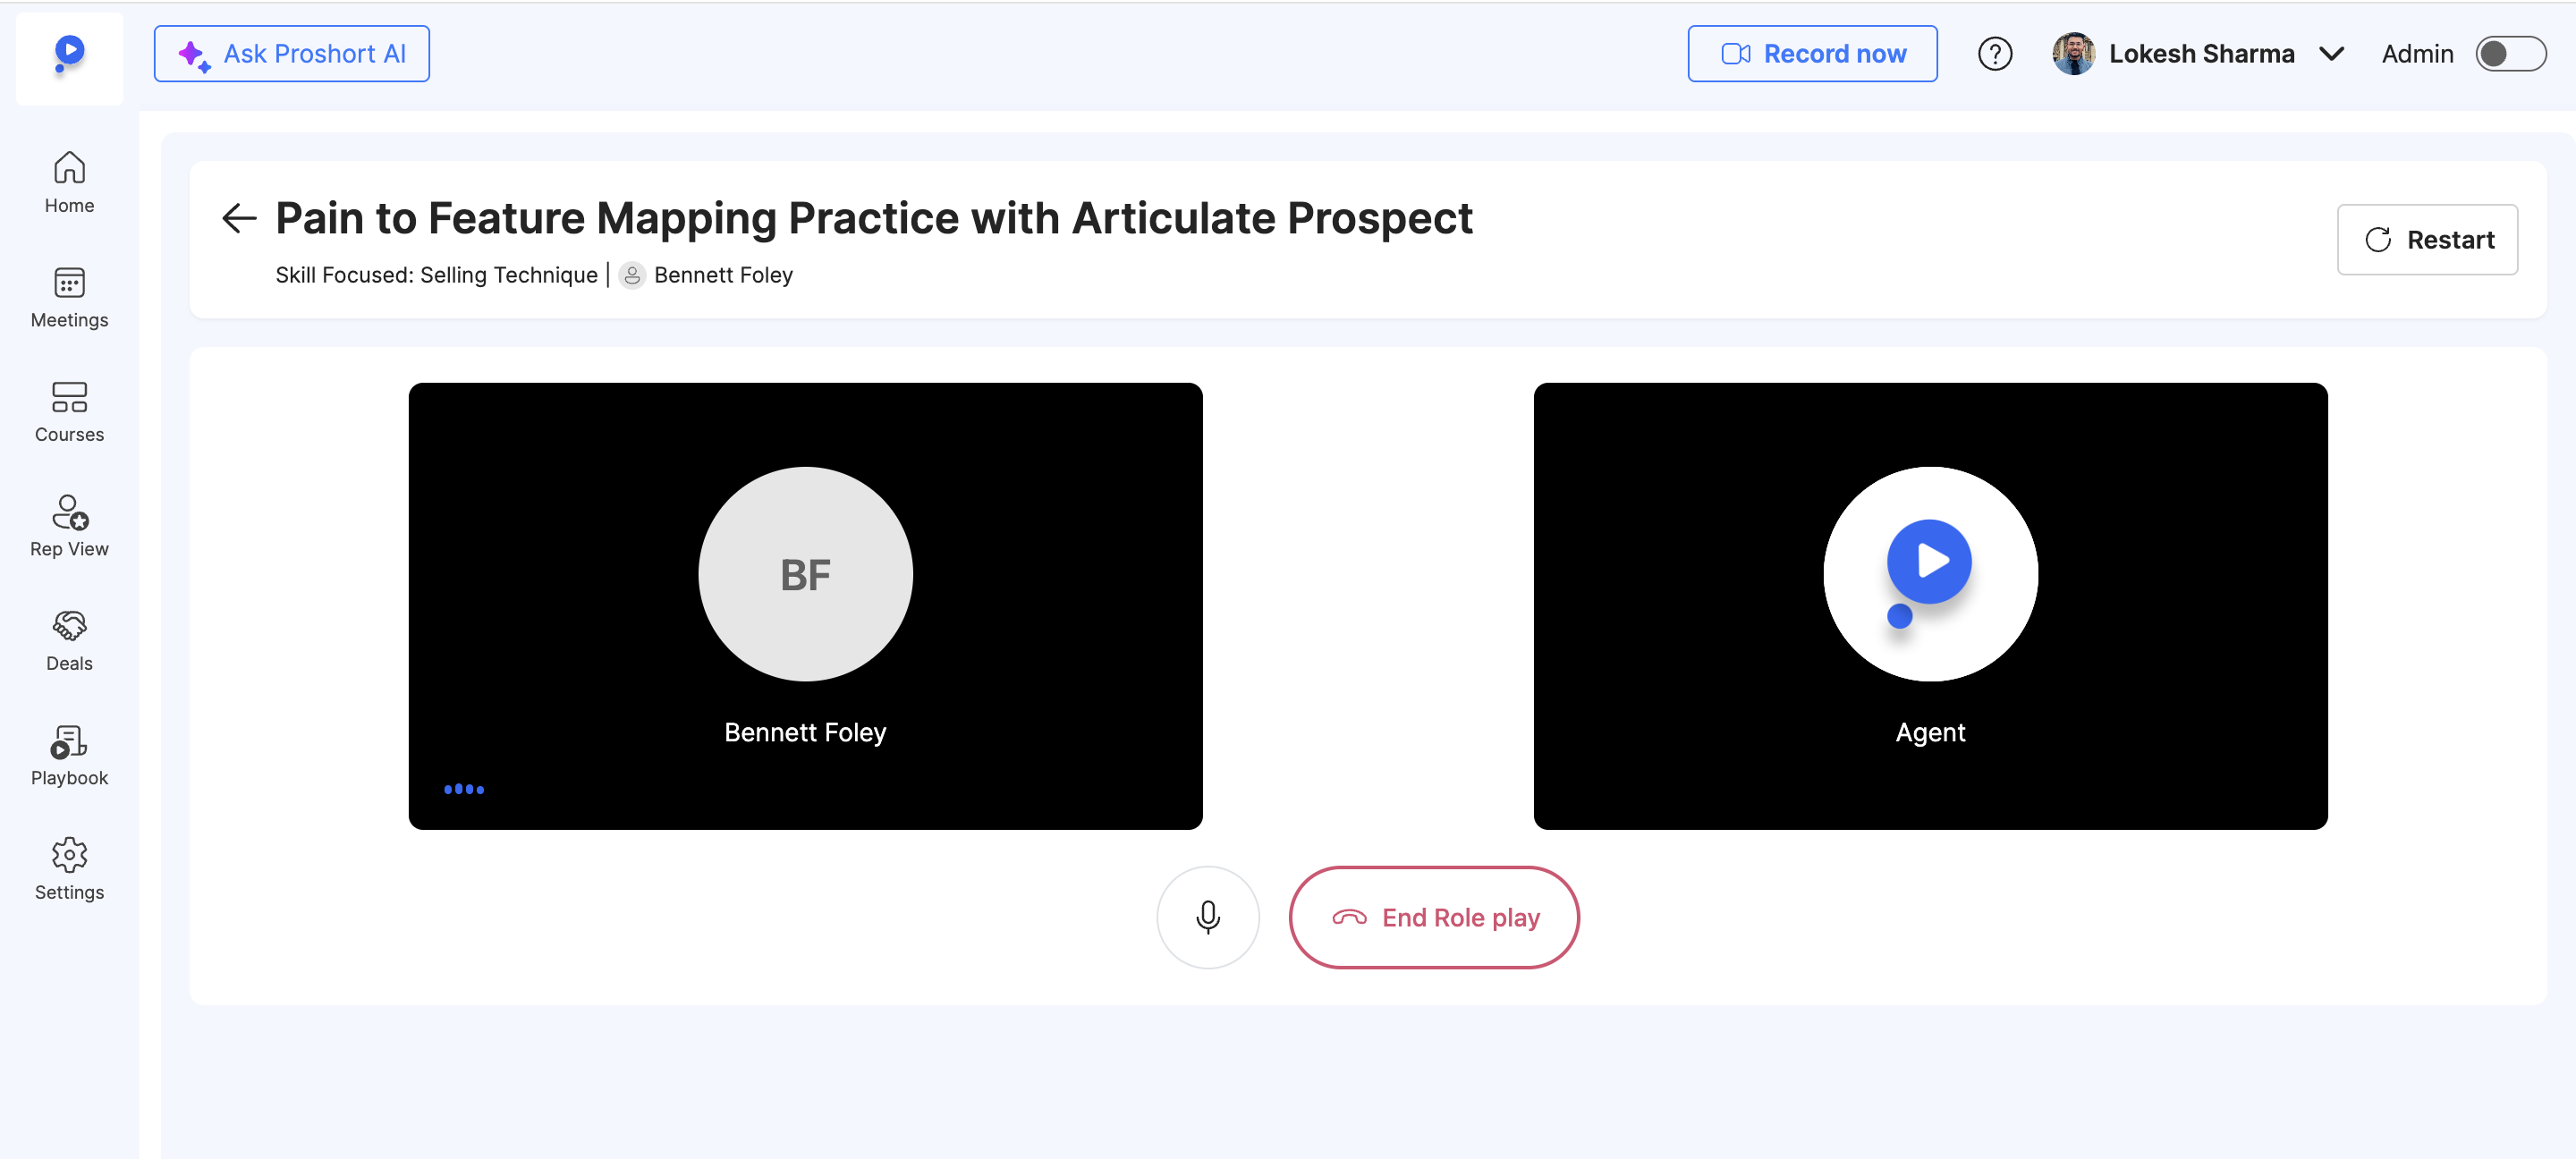This screenshot has width=2576, height=1159.
Task: Go to Meetings in sidebar
Action: pyautogui.click(x=69, y=297)
